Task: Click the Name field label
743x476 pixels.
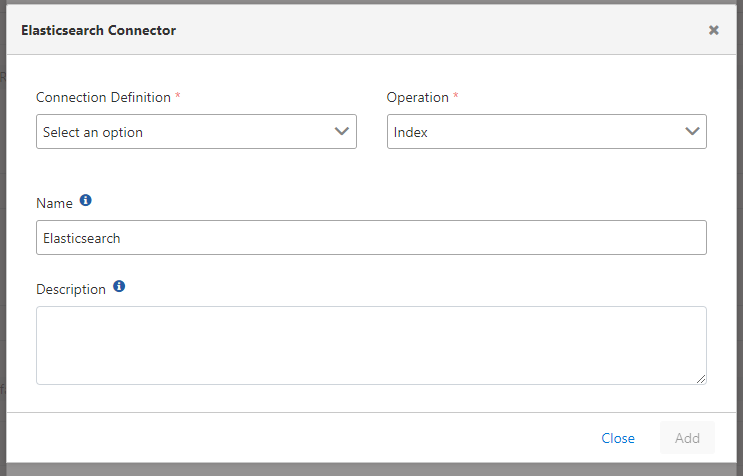Action: tap(54, 203)
